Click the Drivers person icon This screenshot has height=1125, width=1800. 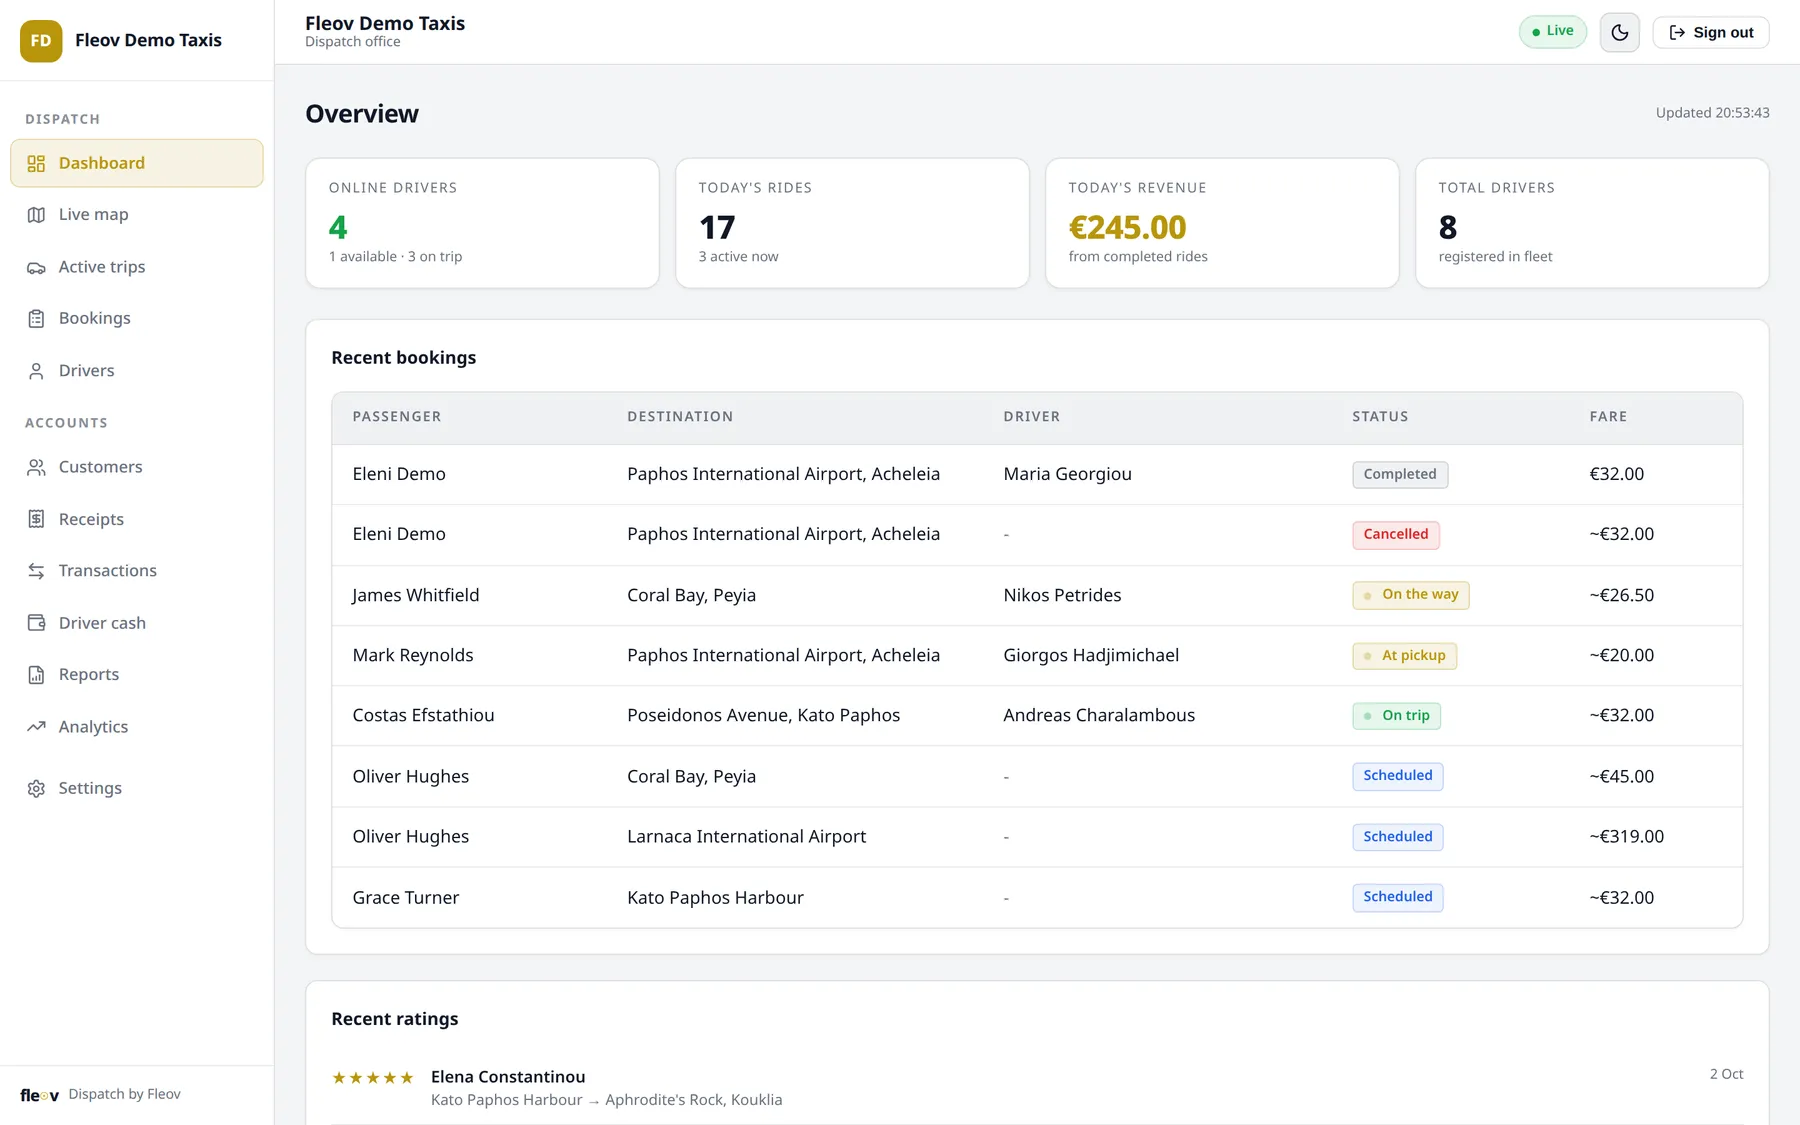[36, 371]
